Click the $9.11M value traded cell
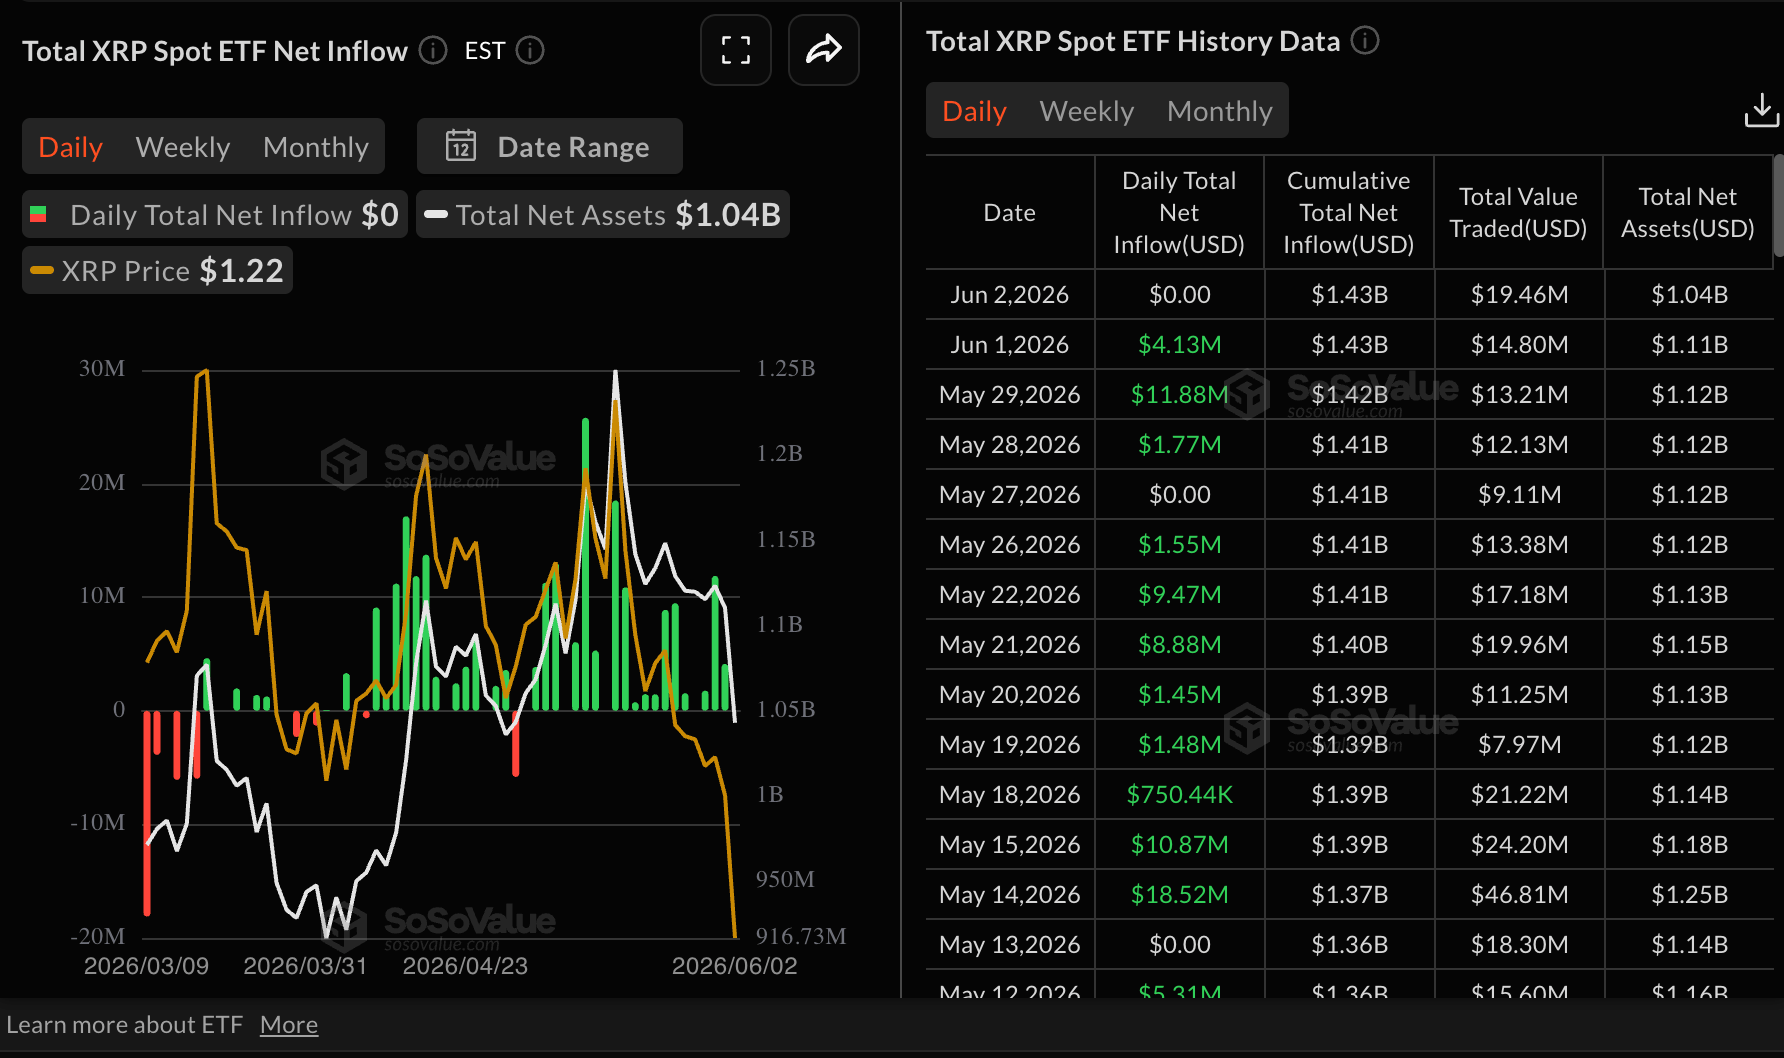The image size is (1784, 1058). [x=1520, y=494]
